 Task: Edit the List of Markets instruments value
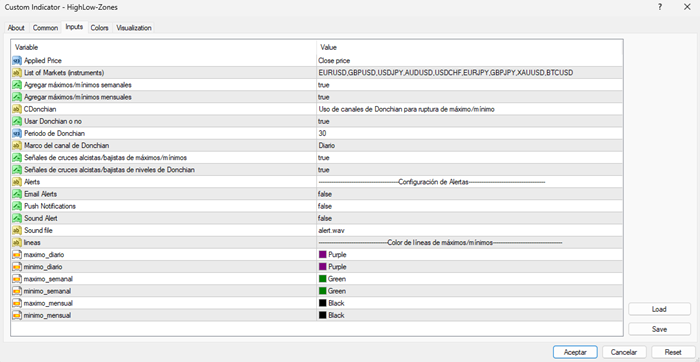click(446, 72)
